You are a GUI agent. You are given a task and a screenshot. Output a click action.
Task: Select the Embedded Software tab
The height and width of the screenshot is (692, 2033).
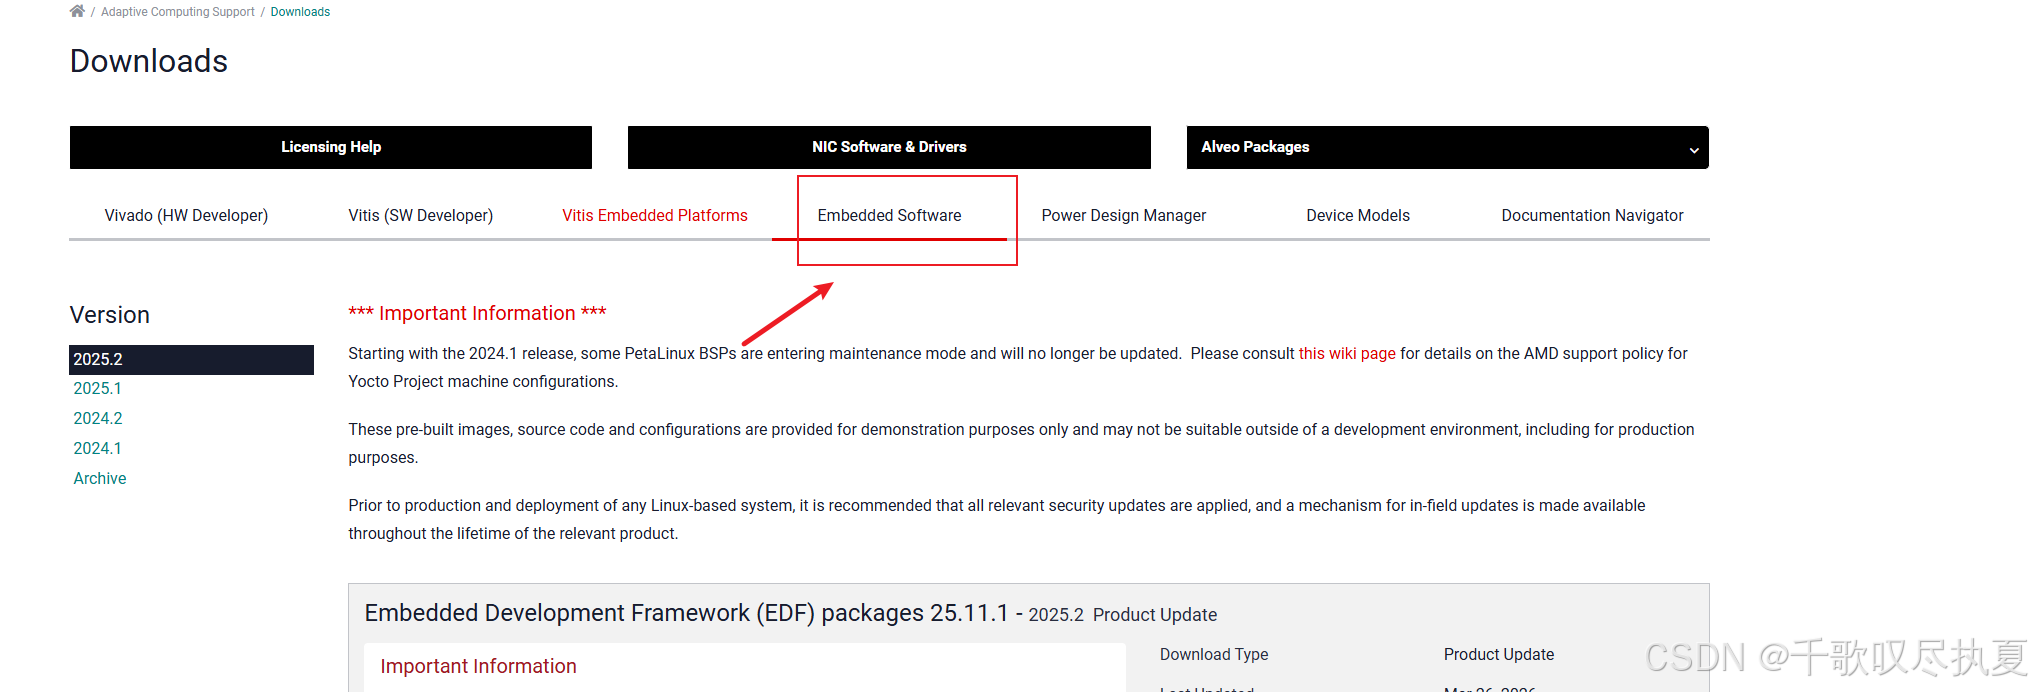(x=889, y=215)
